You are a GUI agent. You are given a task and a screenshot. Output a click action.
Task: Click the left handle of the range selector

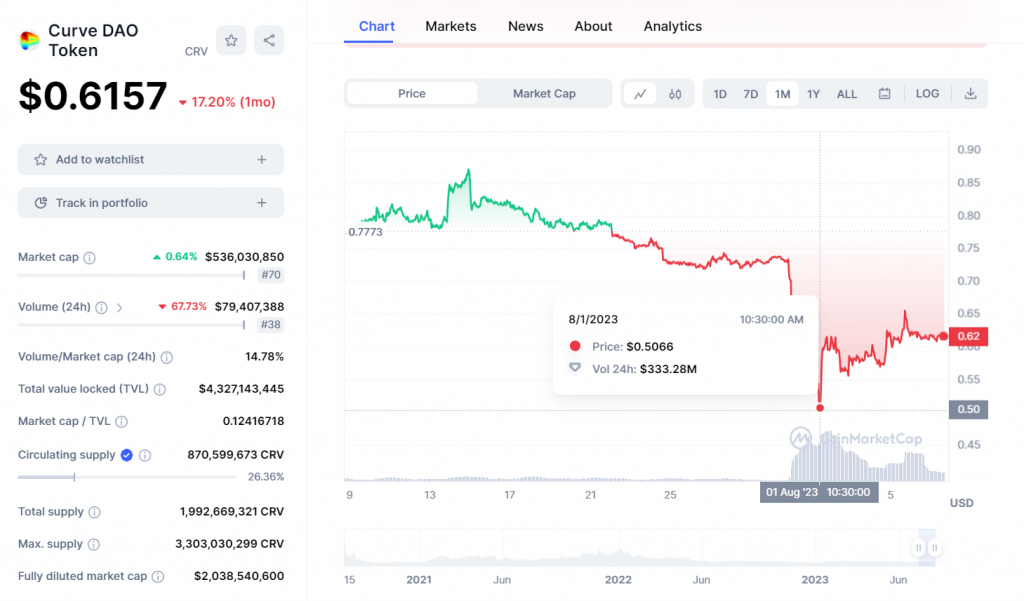tap(919, 547)
